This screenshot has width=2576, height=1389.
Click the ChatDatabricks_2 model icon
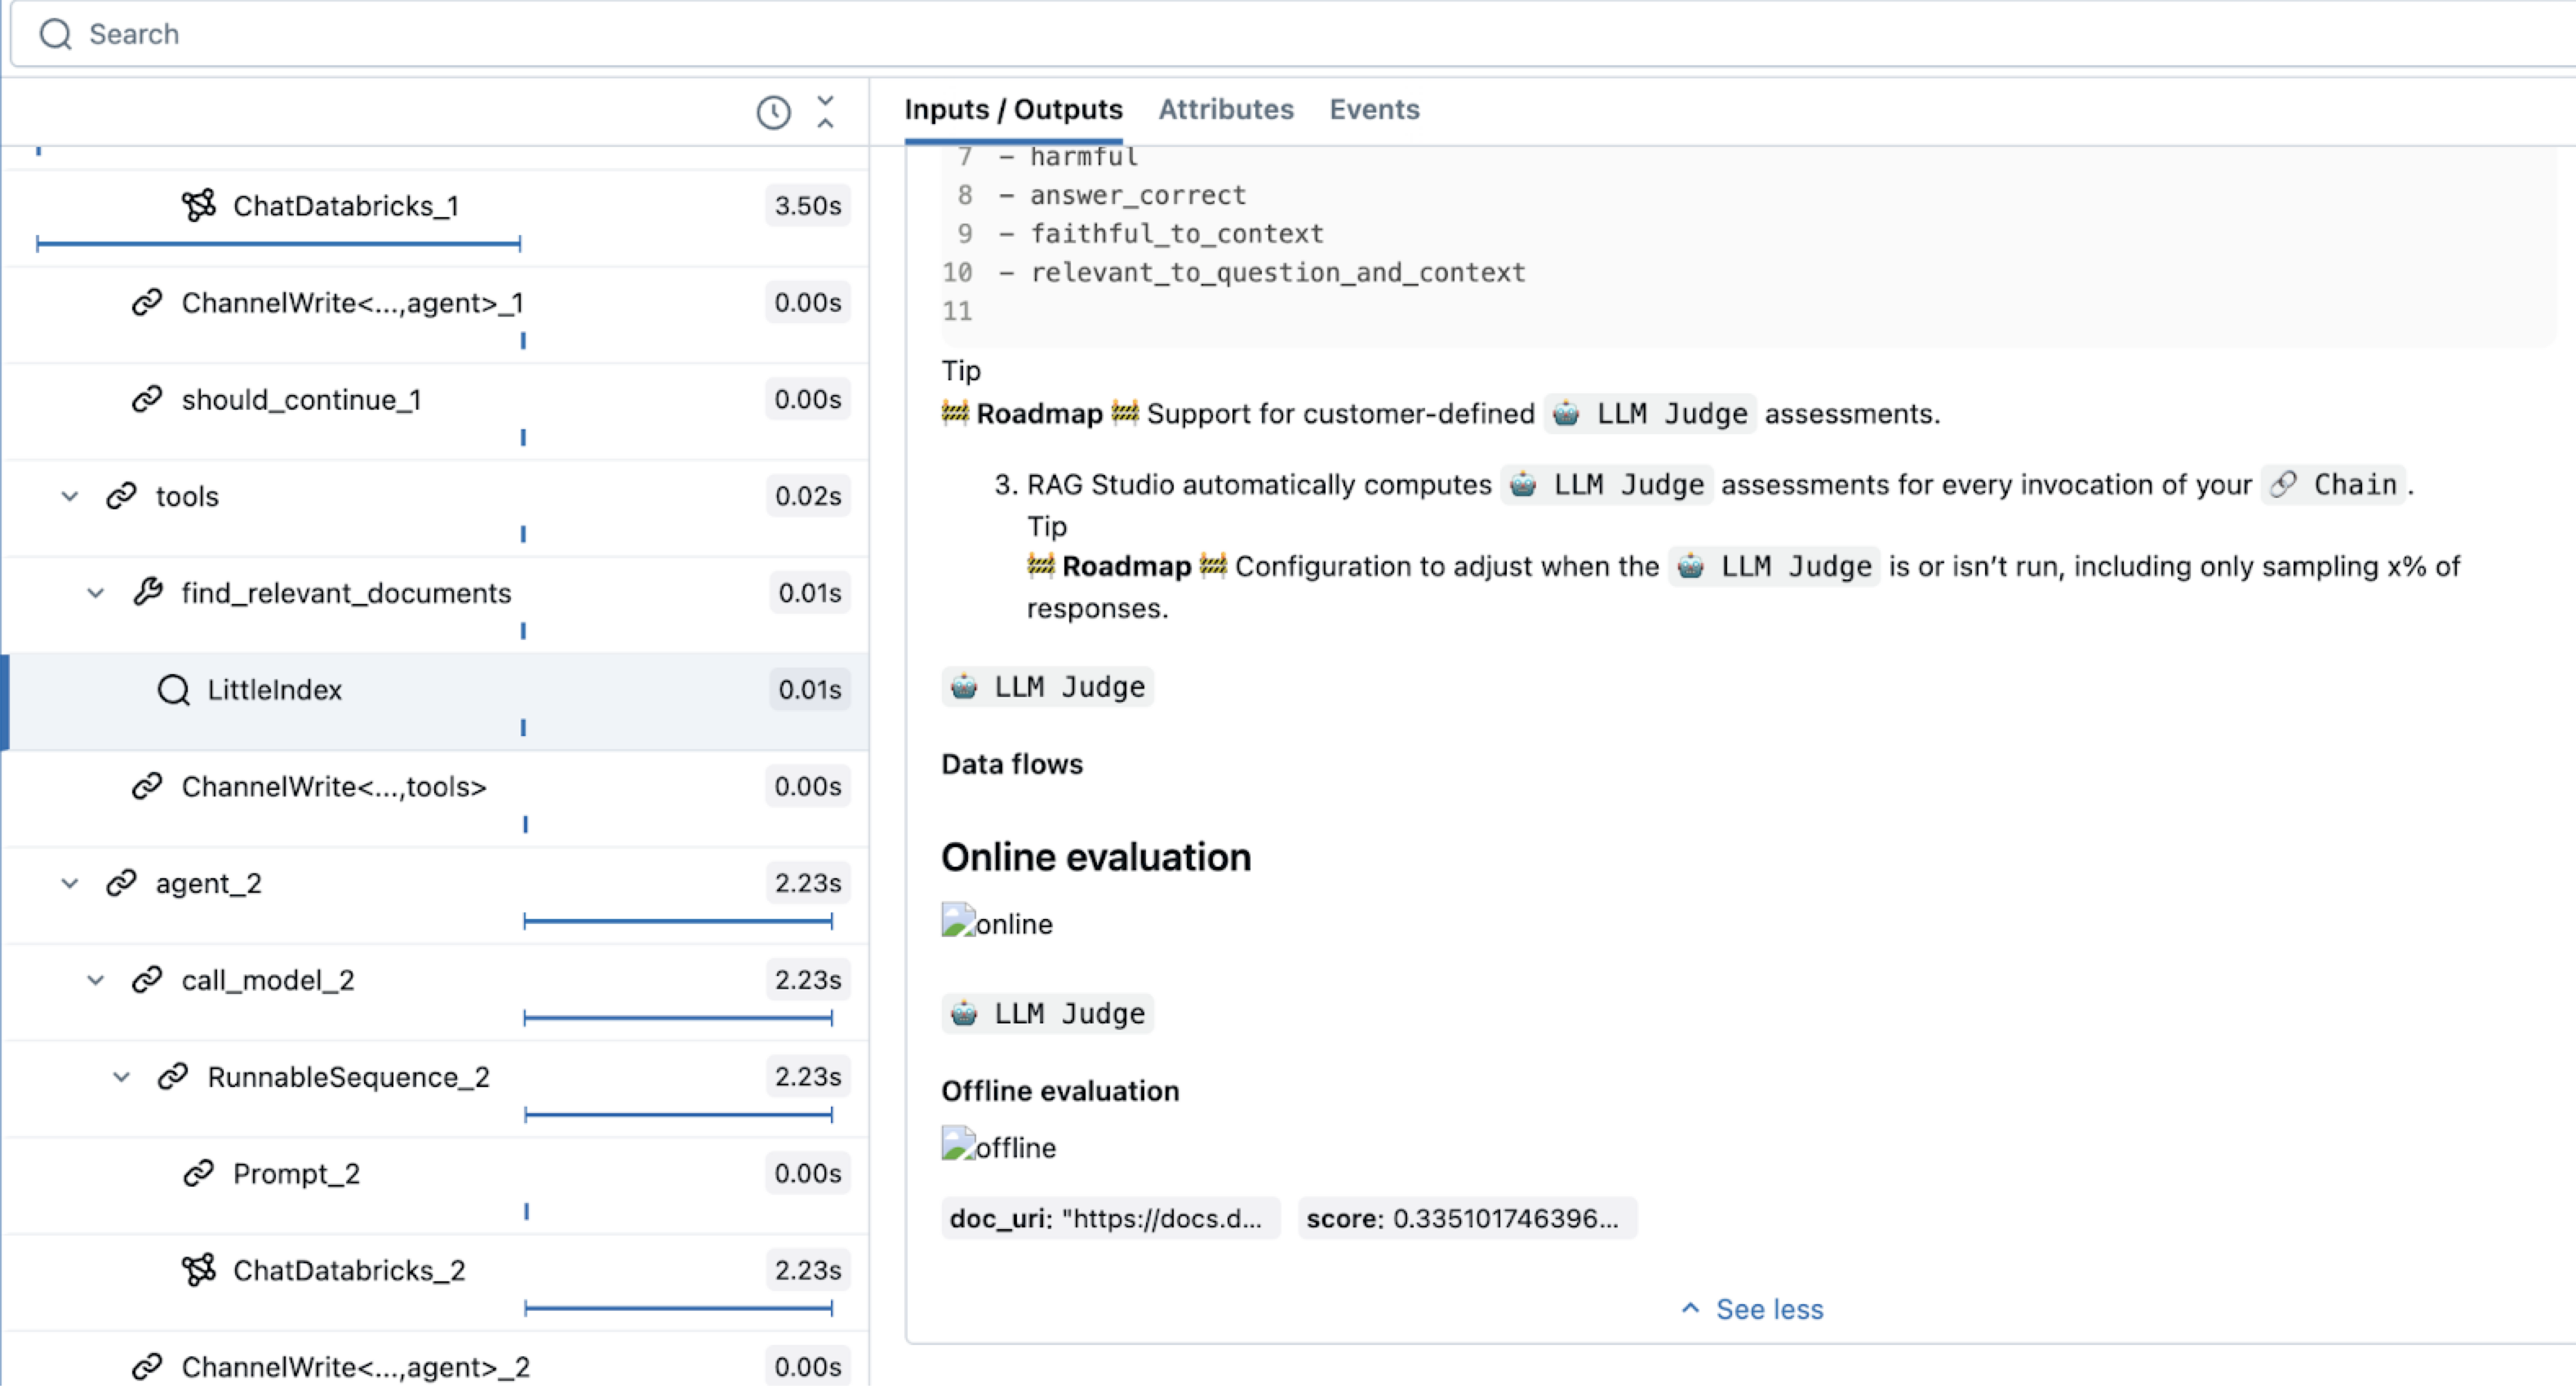[x=199, y=1269]
